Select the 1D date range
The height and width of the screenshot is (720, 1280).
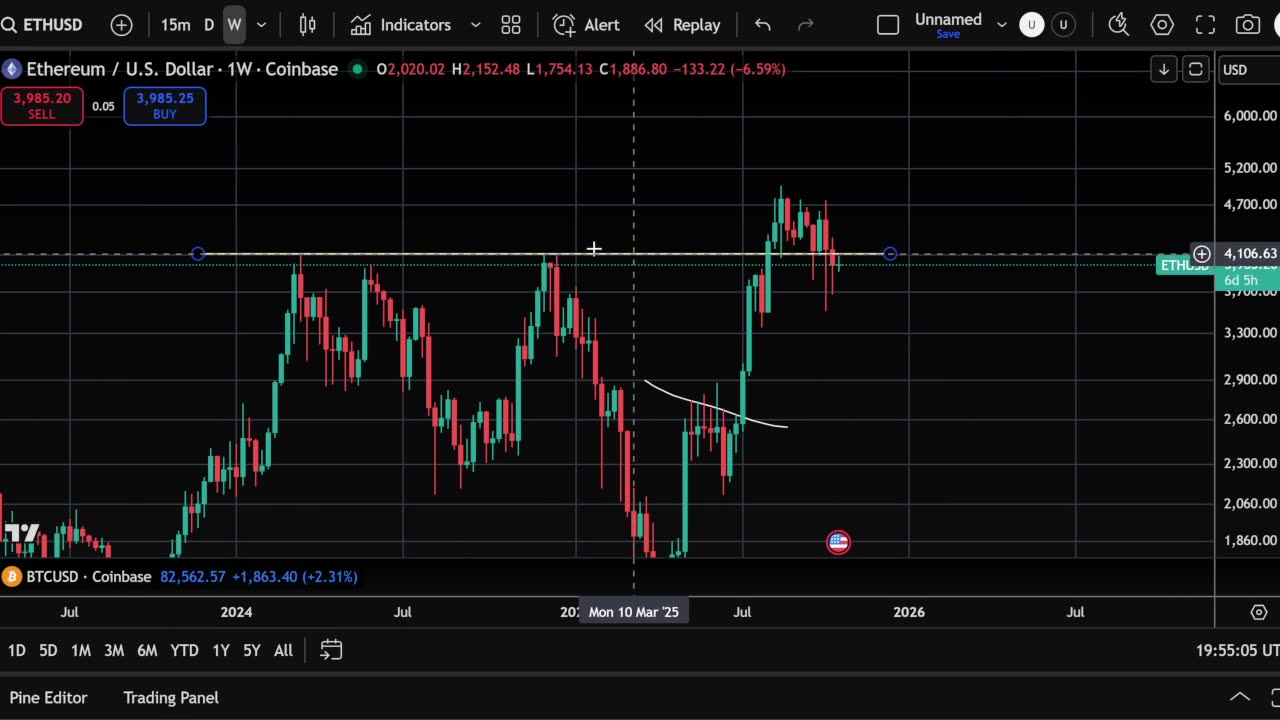[x=17, y=651]
